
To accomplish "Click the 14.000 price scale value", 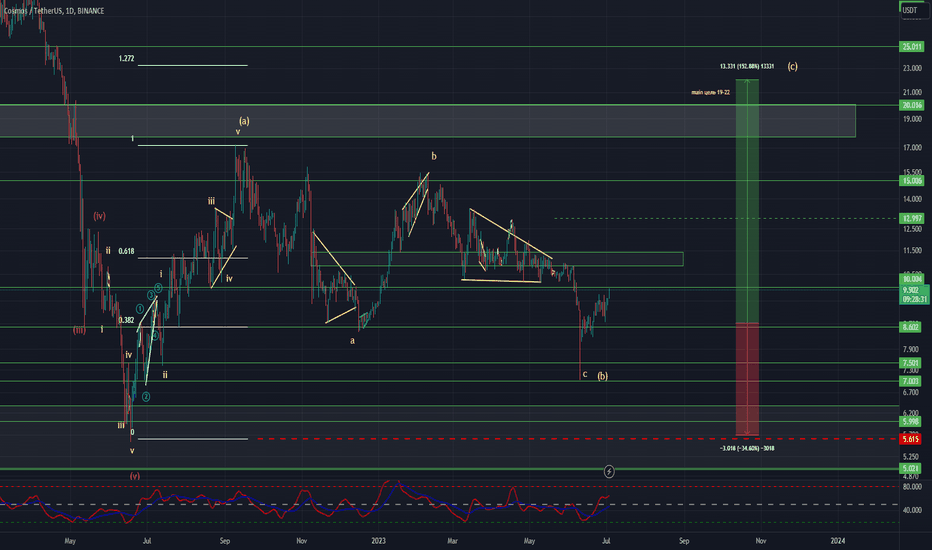I will click(912, 199).
